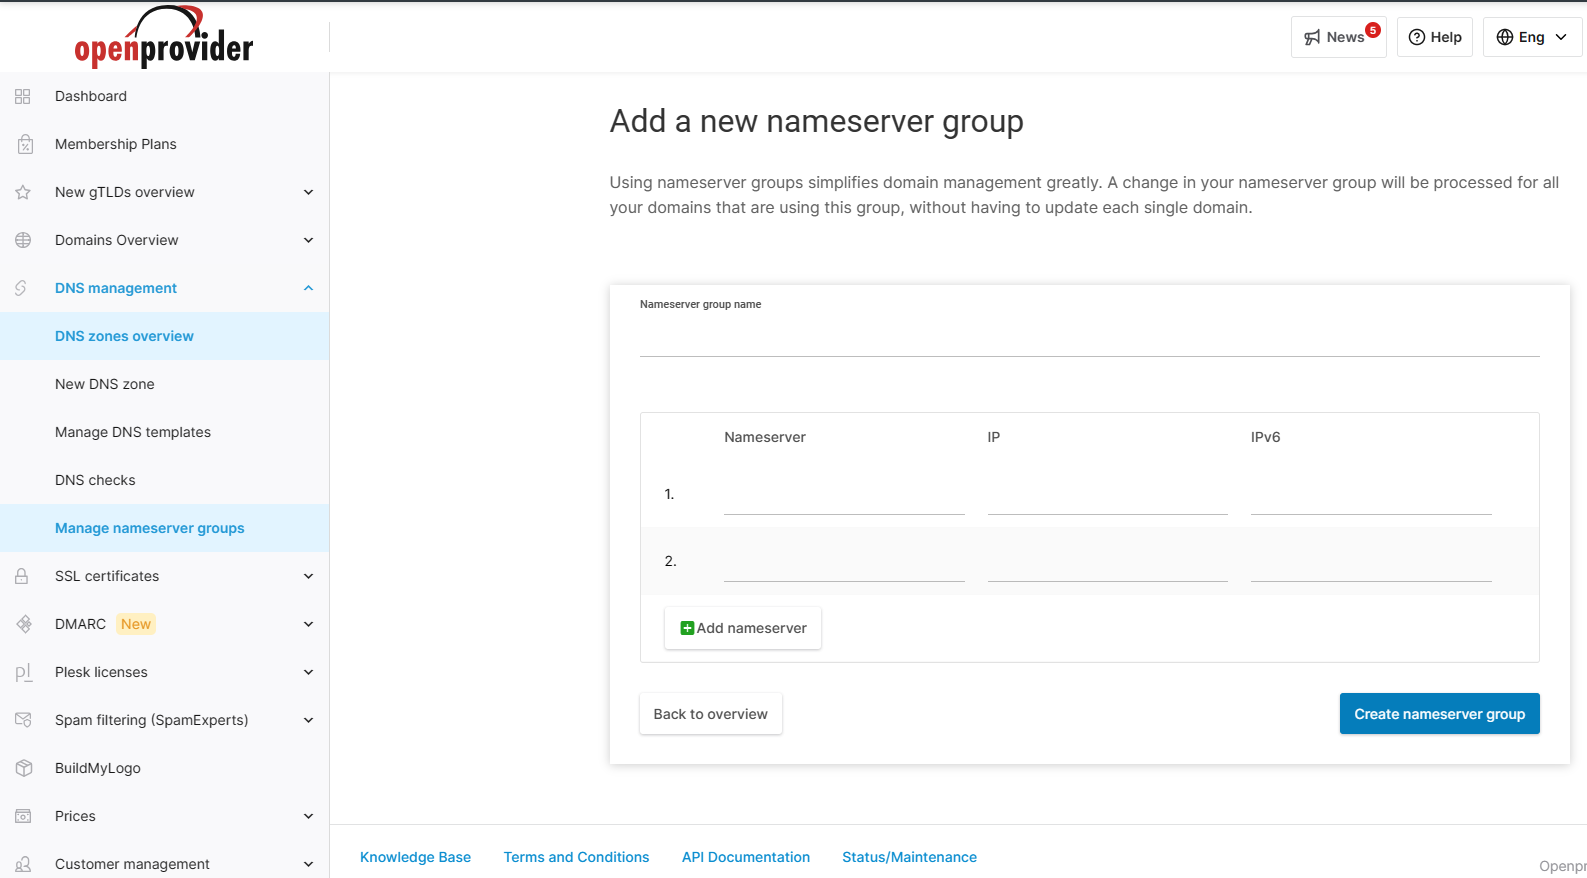Open BuildMyLogo in sidebar
Screen dimensions: 1587x878
pos(164,768)
